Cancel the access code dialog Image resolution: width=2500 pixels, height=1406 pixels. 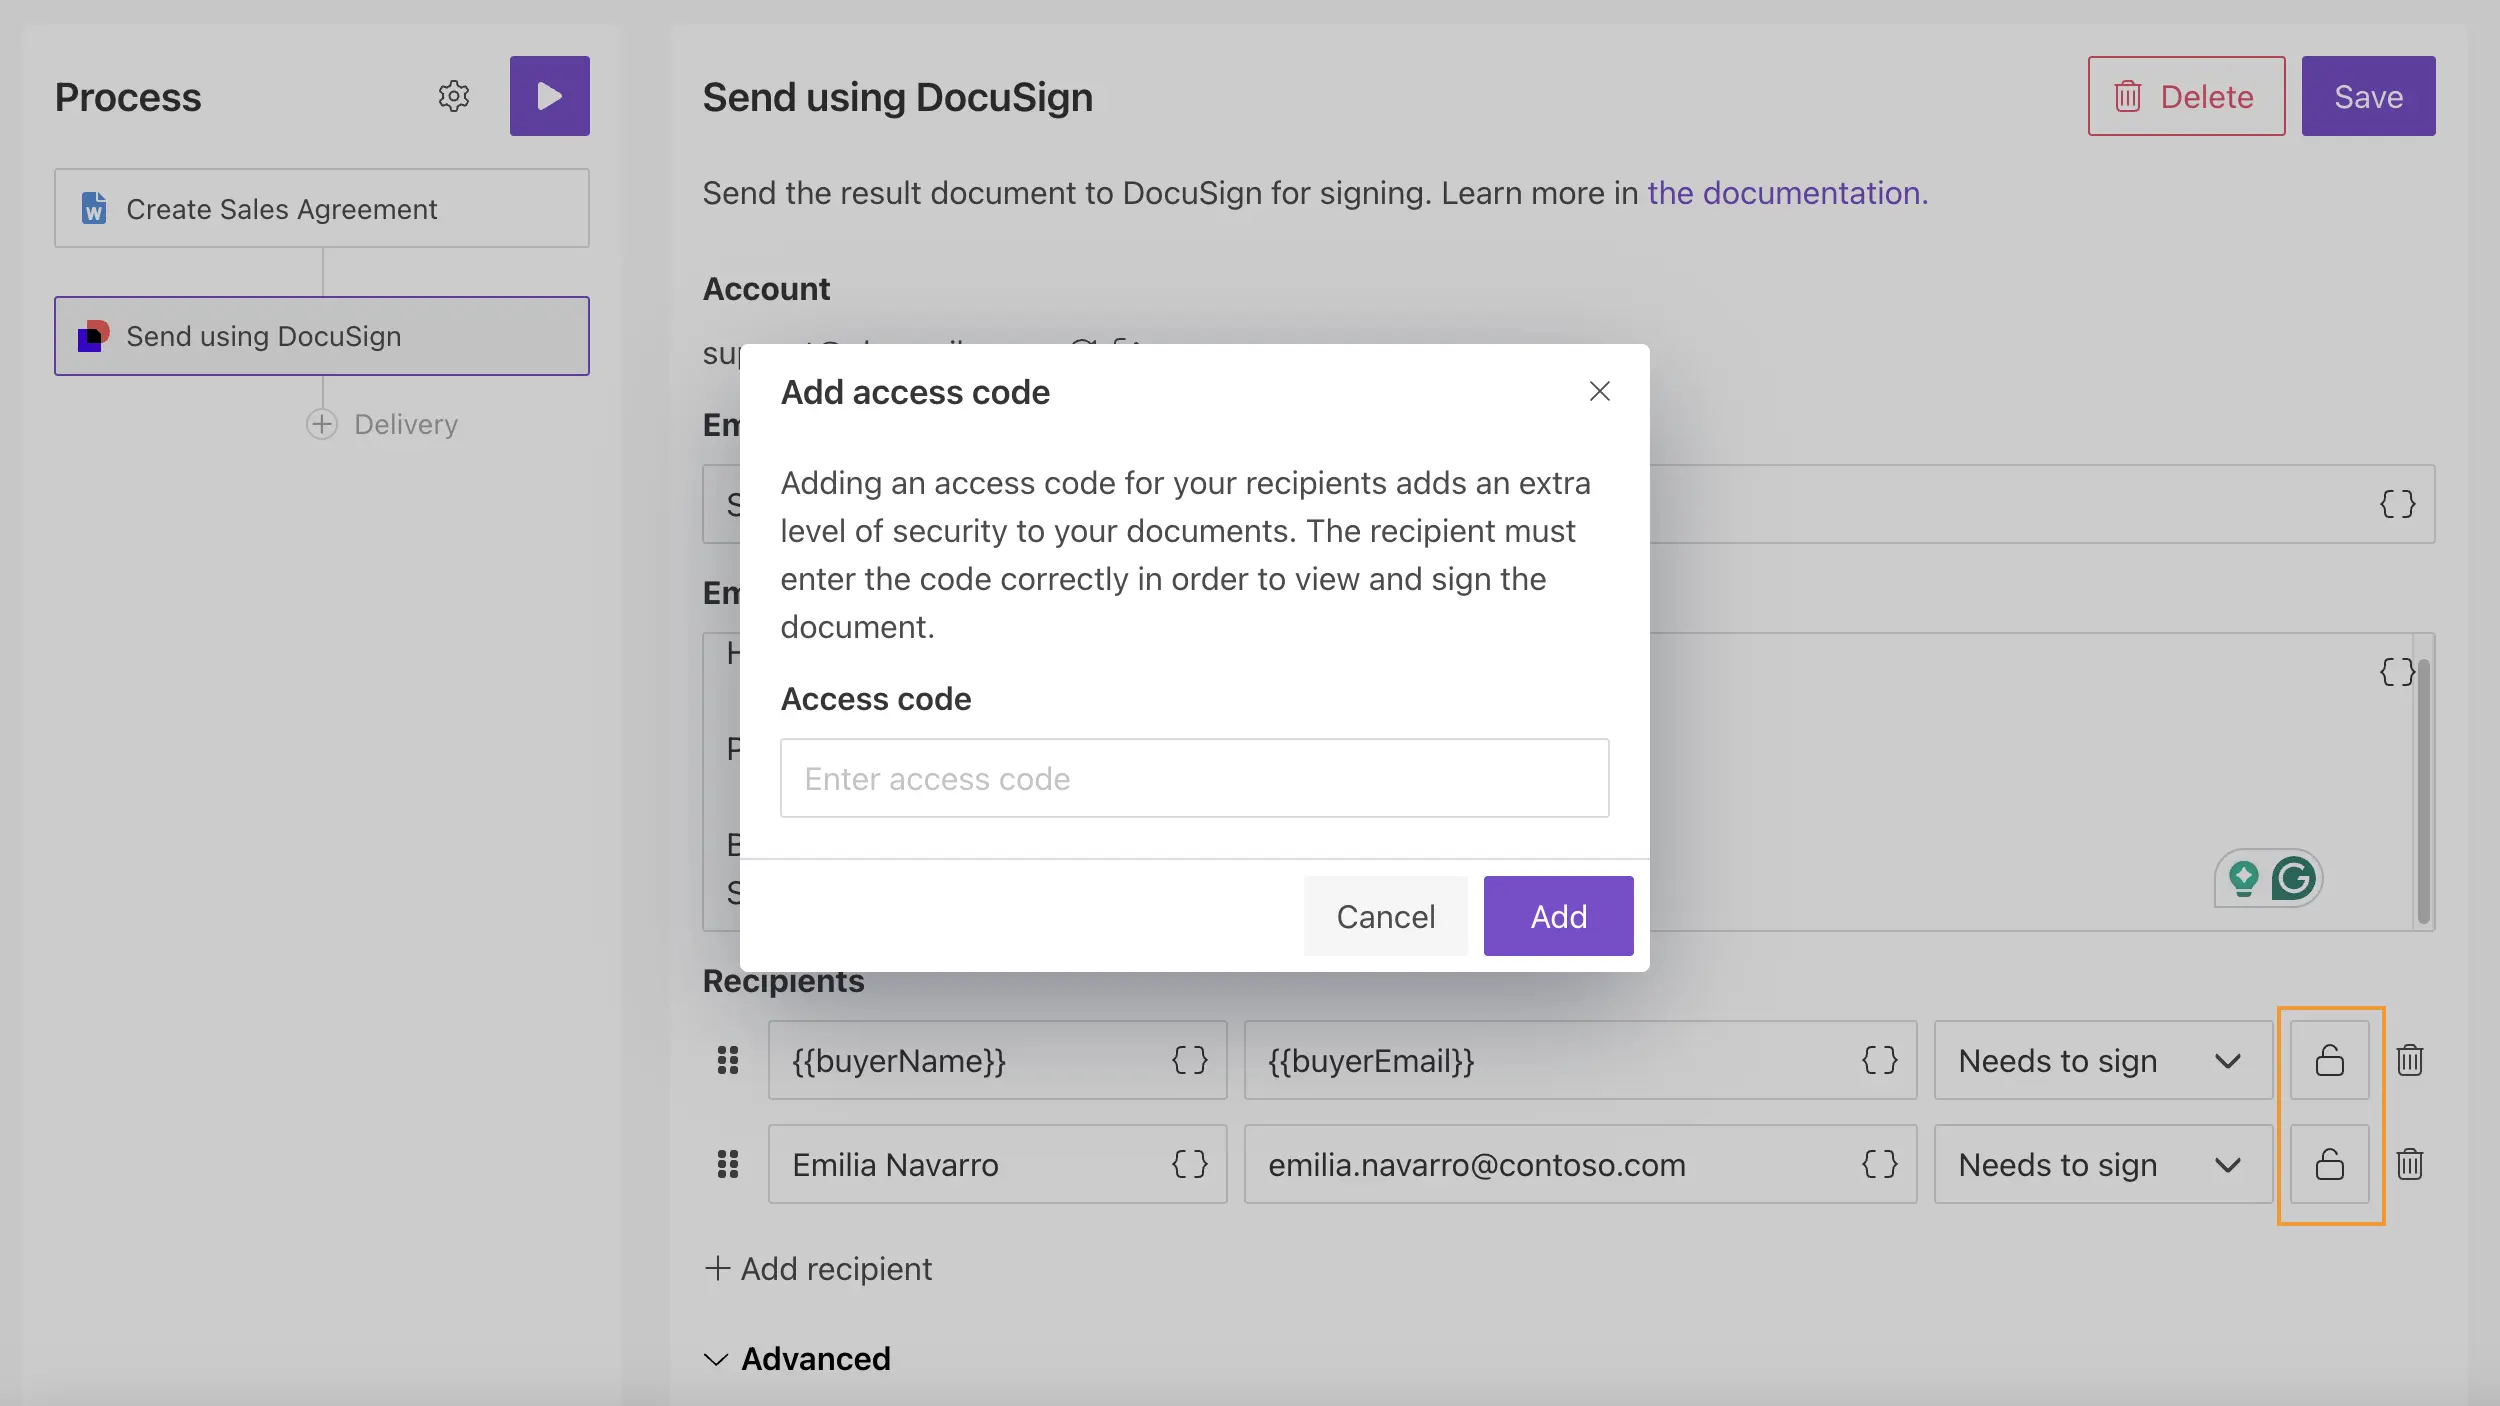click(1385, 916)
